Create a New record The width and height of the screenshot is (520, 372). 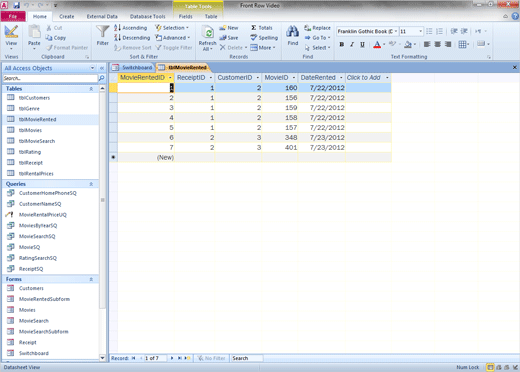click(229, 28)
